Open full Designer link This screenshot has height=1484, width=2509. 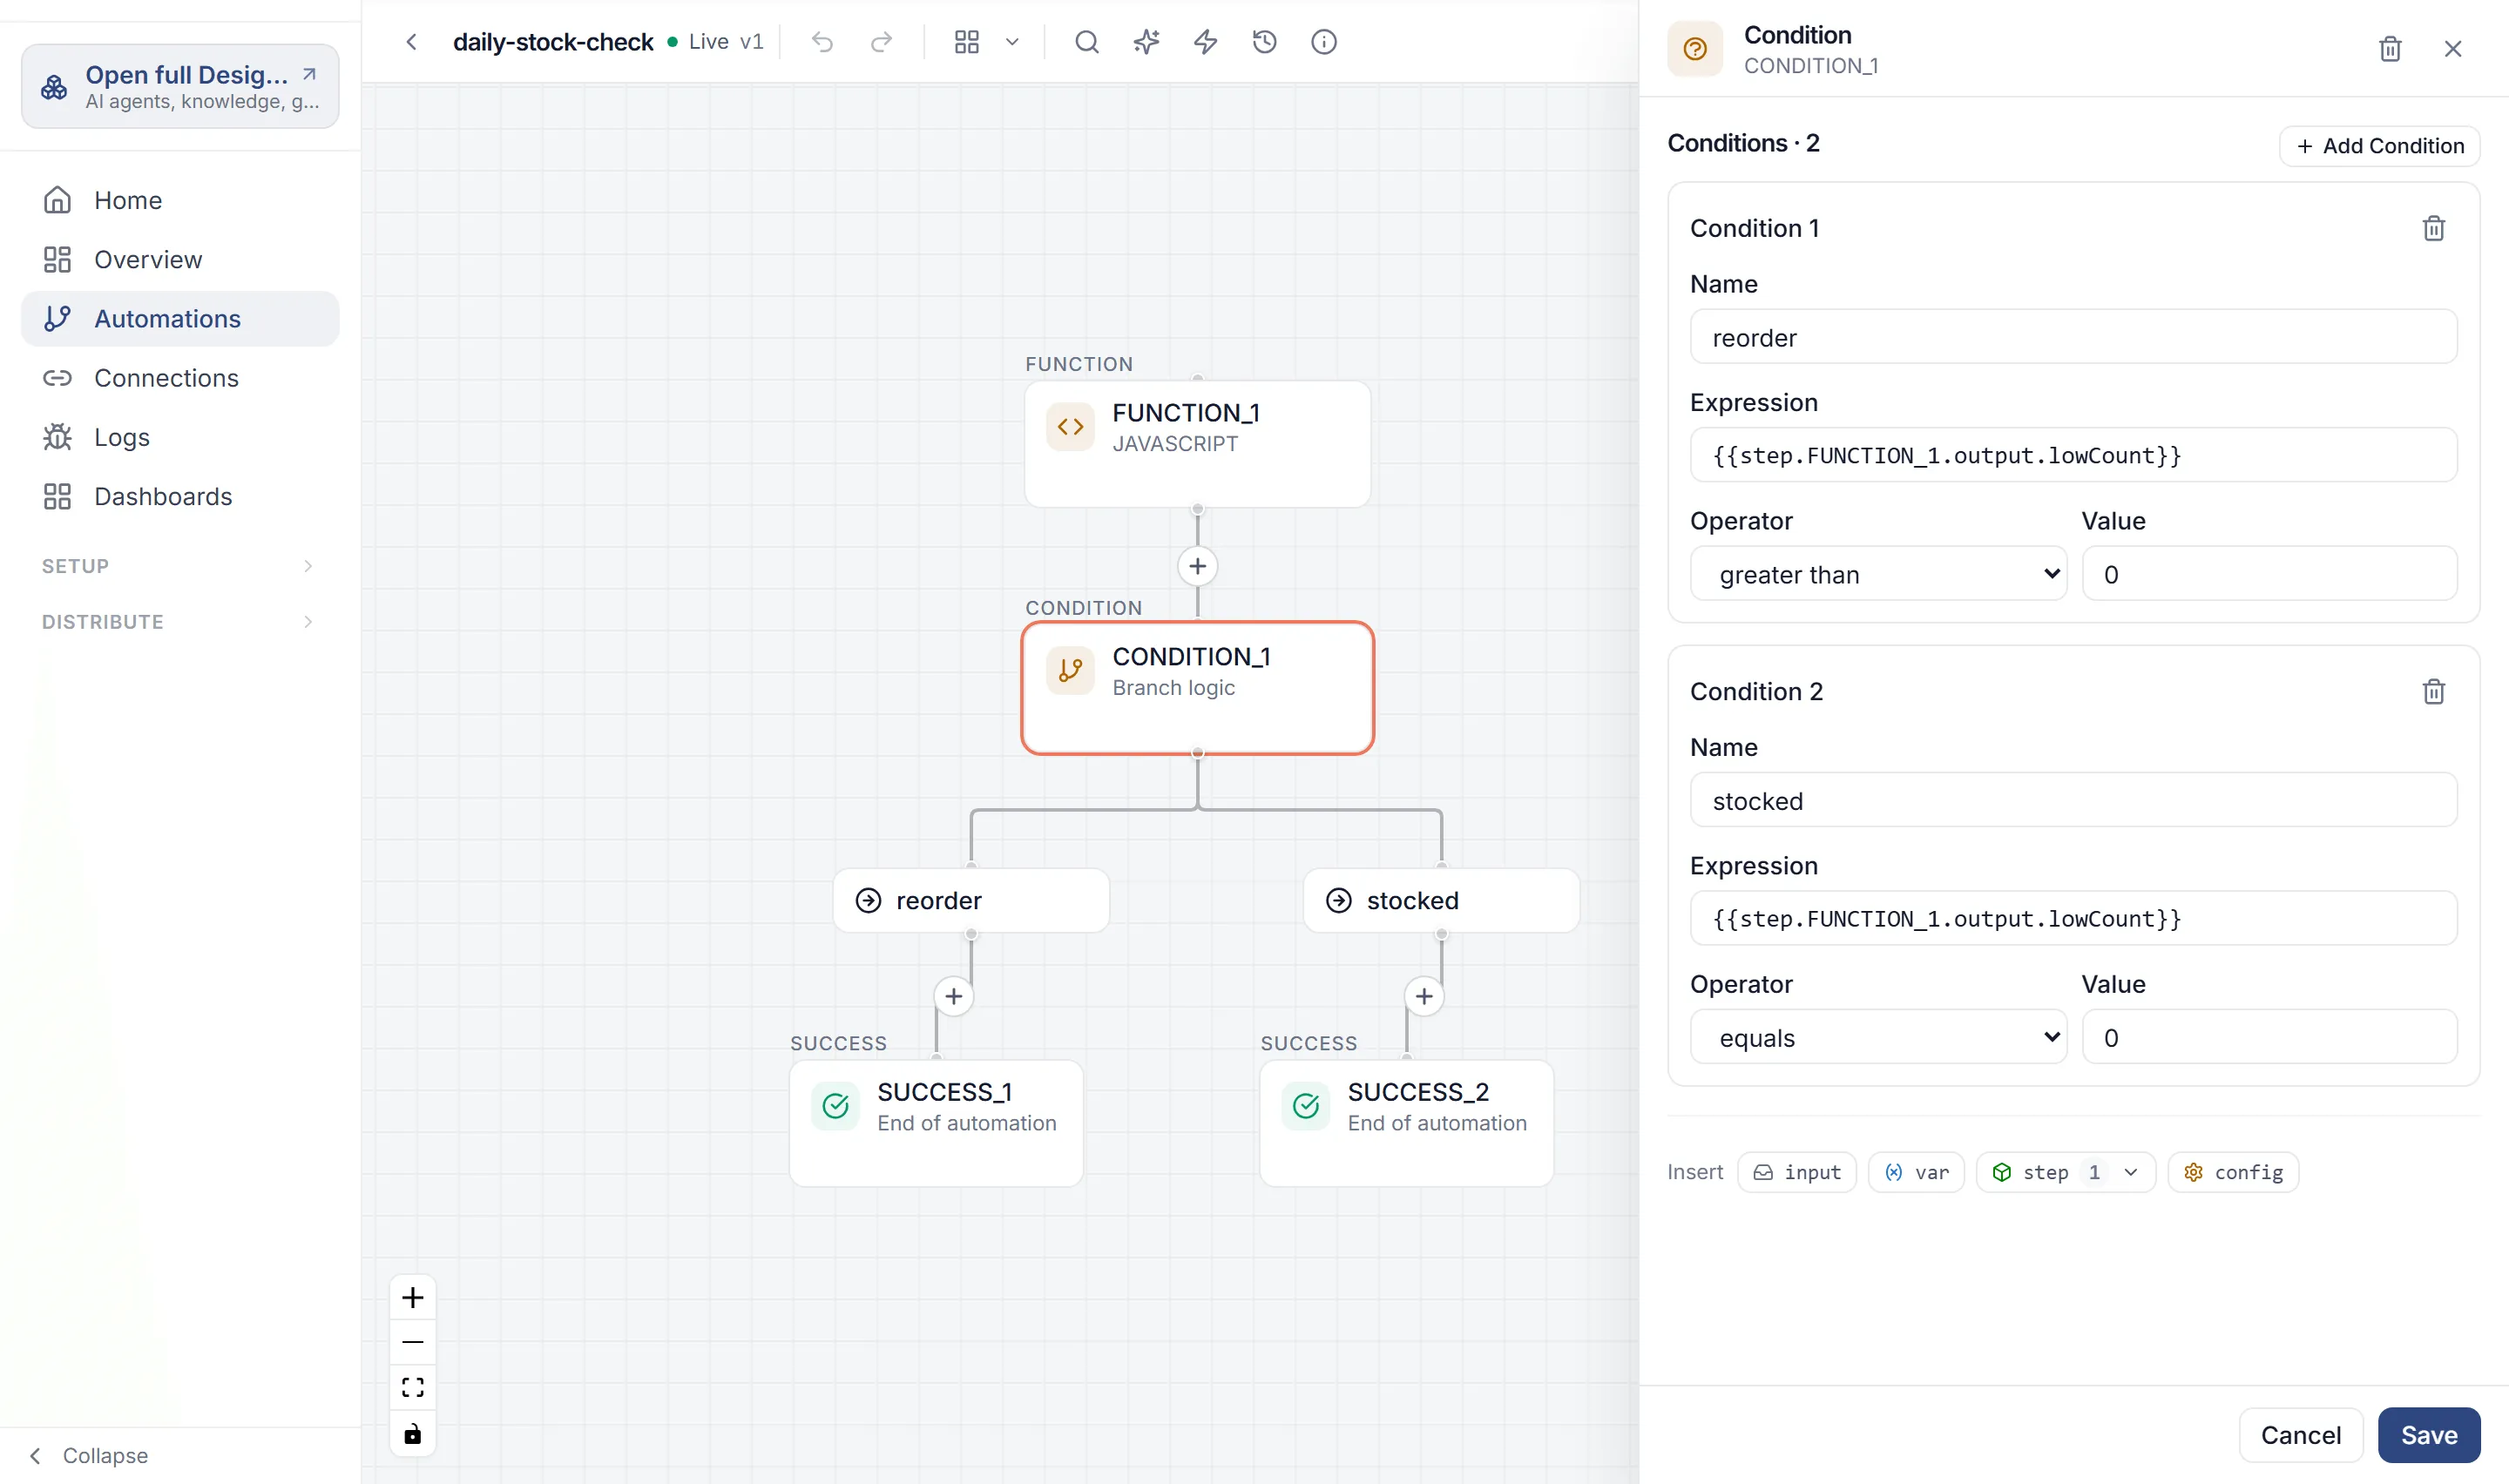coord(180,86)
